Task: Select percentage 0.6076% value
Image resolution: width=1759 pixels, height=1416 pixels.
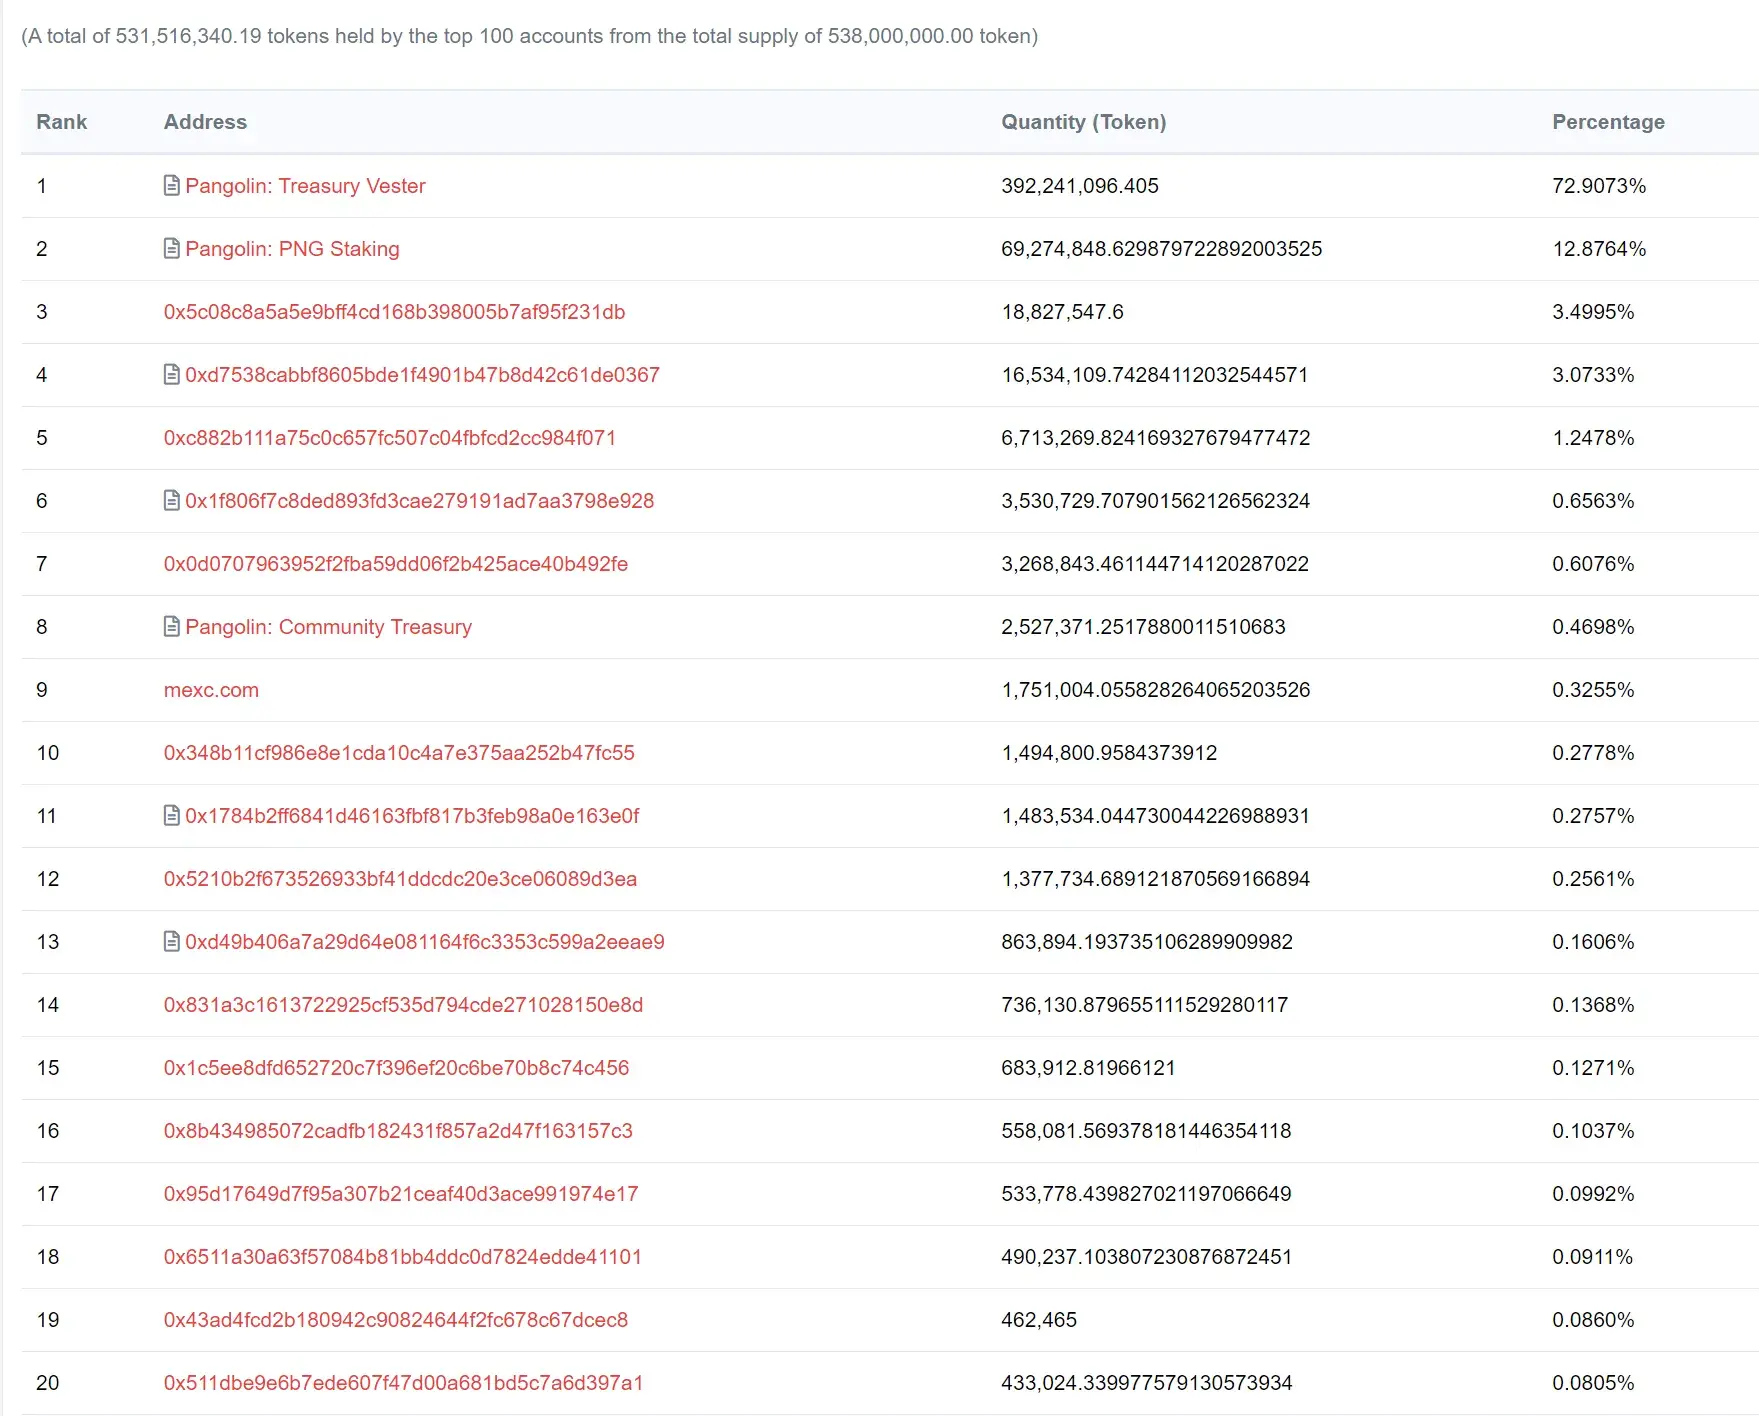Action: [x=1593, y=564]
